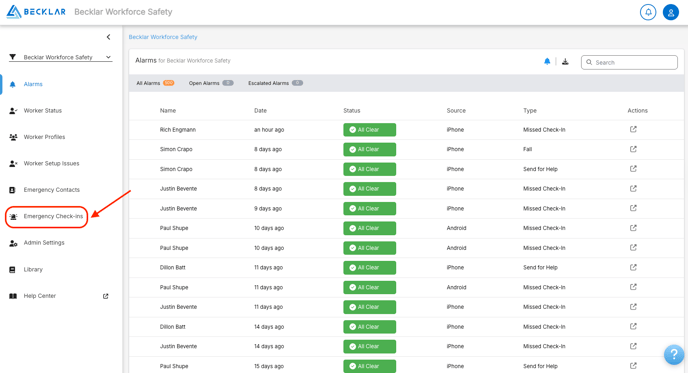Open Paul Shupe 15 days ago action icon
This screenshot has width=688, height=373.
(633, 366)
